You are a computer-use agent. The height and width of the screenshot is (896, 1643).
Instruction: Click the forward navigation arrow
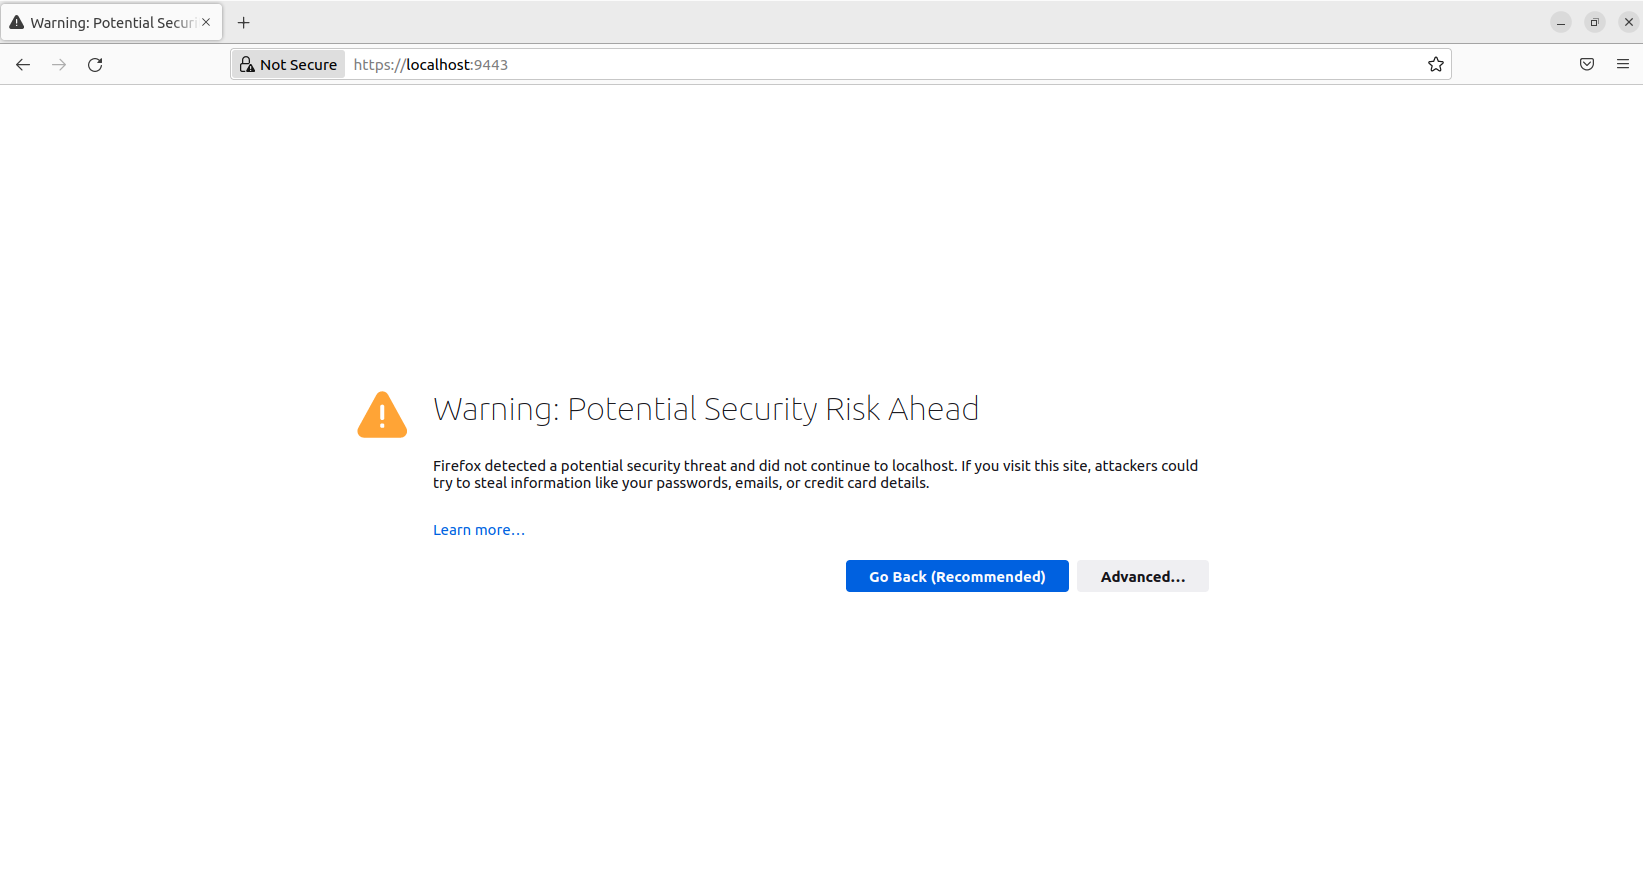click(59, 64)
